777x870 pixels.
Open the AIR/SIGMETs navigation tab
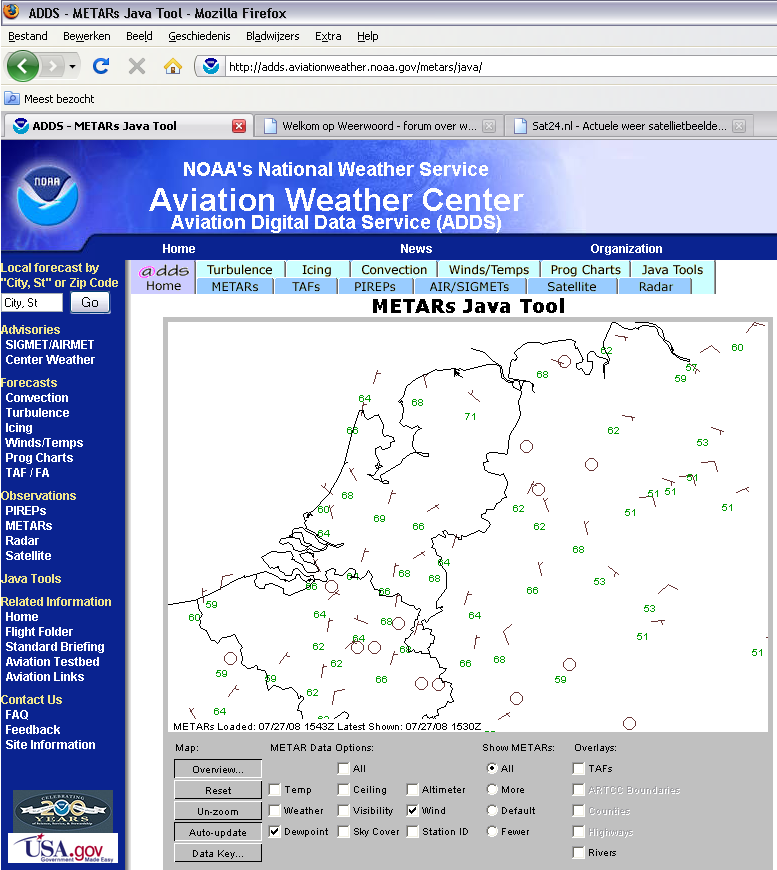coord(470,286)
